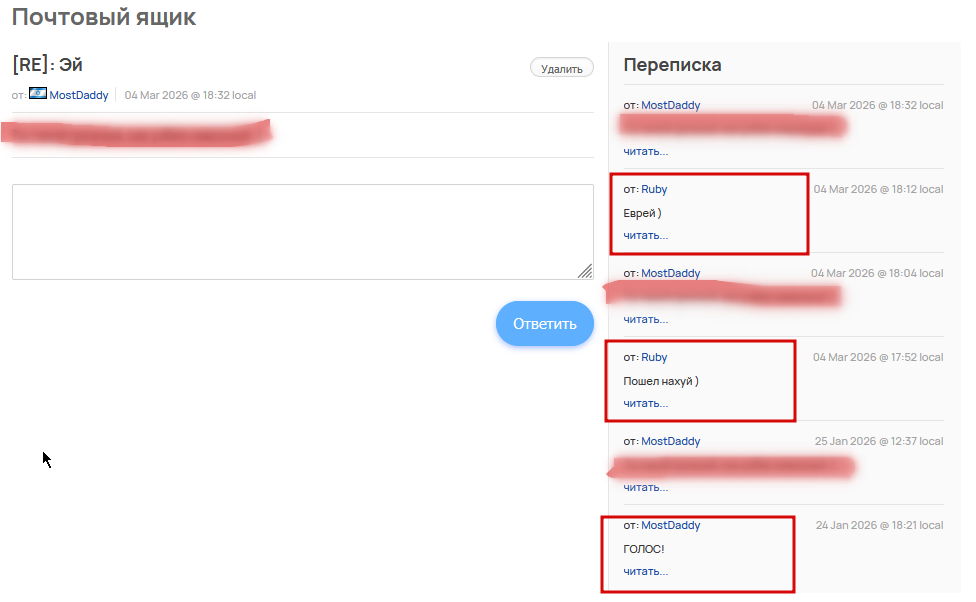Click the [RE]: Эй message subject
Image resolution: width=976 pixels, height=602 pixels.
[47, 65]
